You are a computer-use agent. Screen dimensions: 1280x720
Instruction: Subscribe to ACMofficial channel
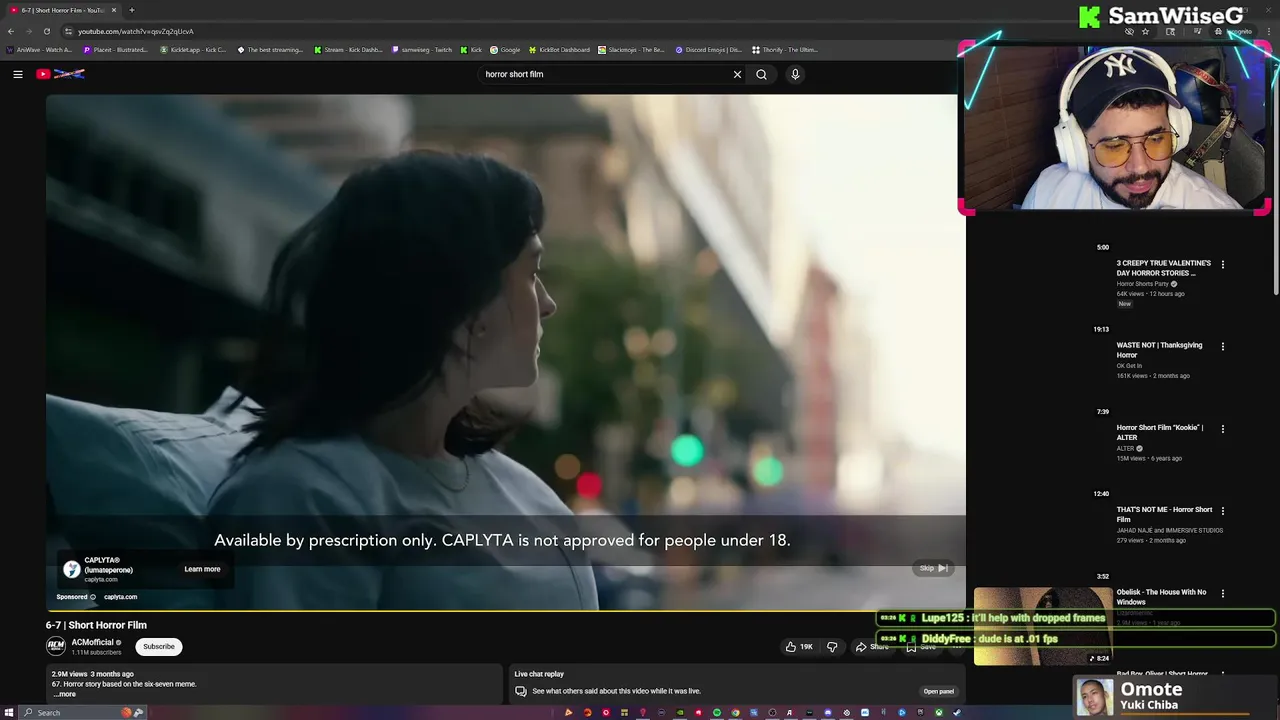pyautogui.click(x=158, y=646)
